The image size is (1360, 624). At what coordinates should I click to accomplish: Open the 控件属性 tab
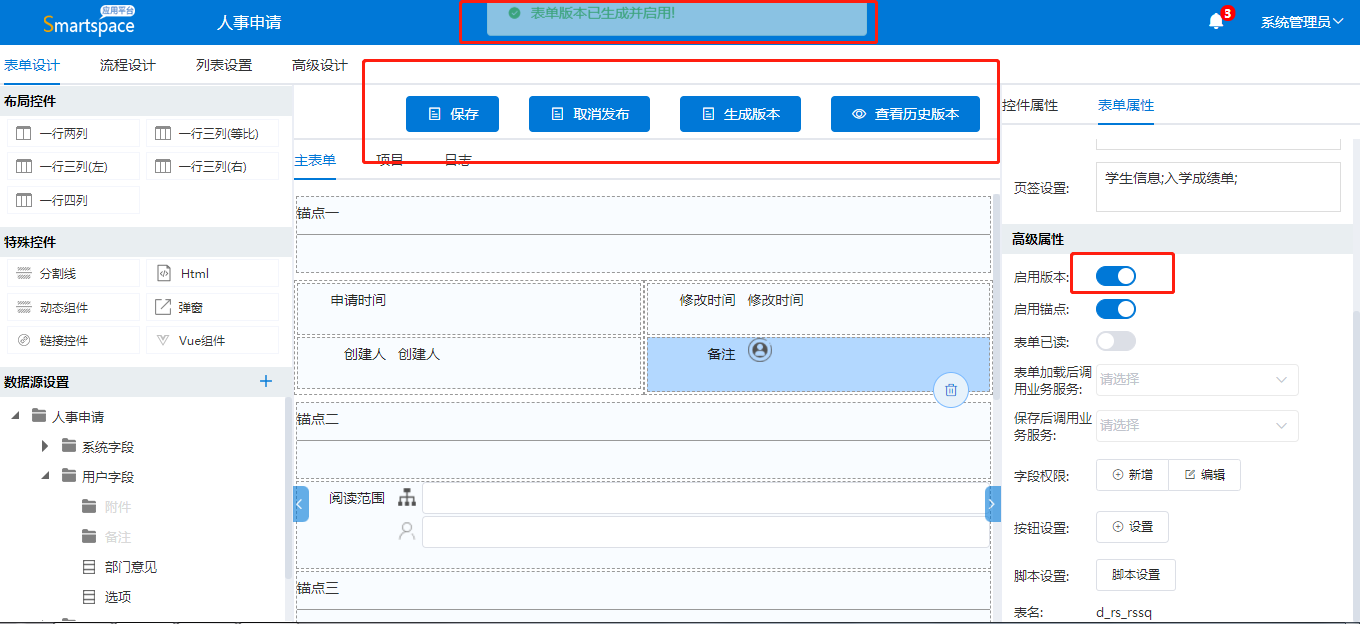[x=1030, y=105]
